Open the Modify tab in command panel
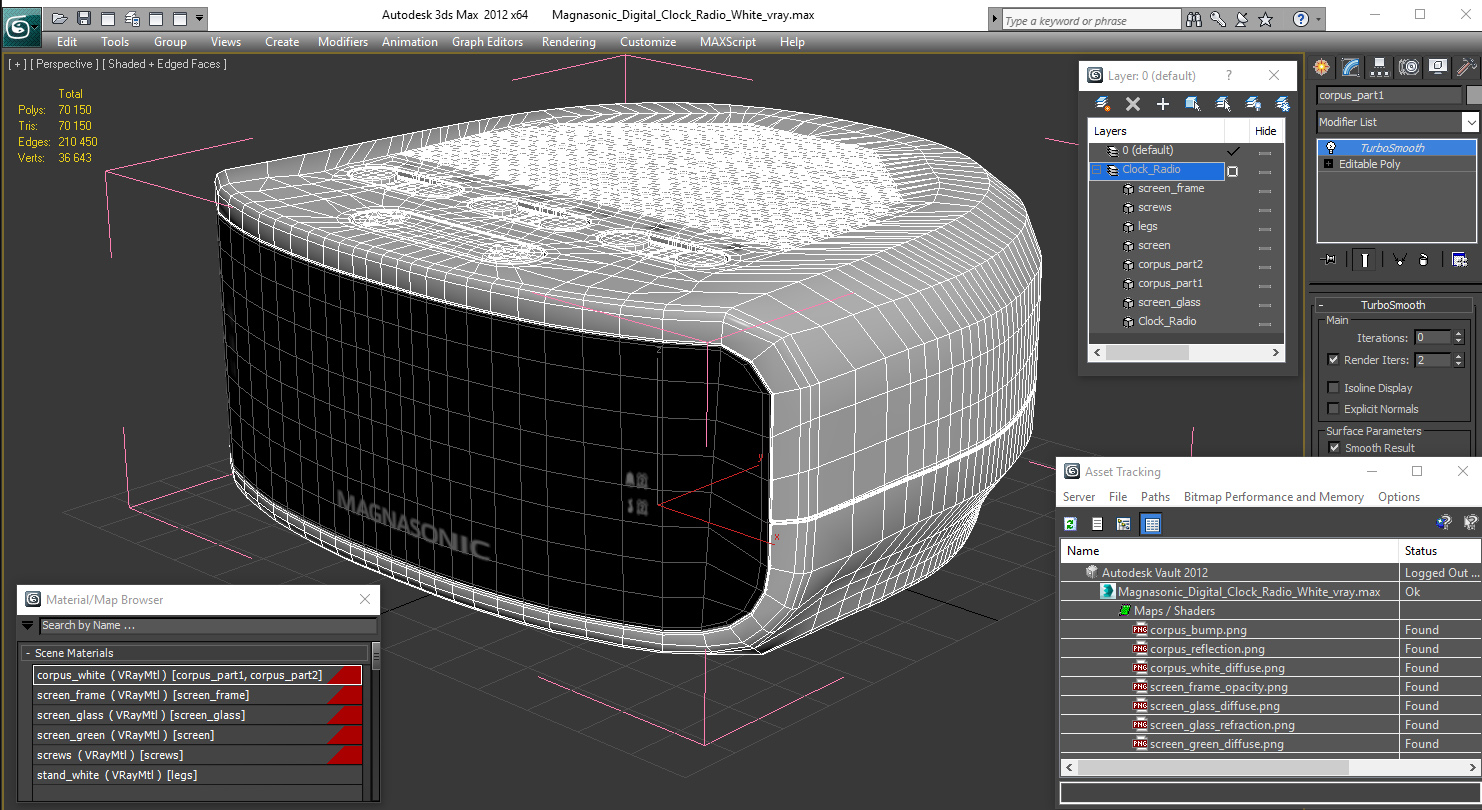Image resolution: width=1482 pixels, height=810 pixels. 1351,67
